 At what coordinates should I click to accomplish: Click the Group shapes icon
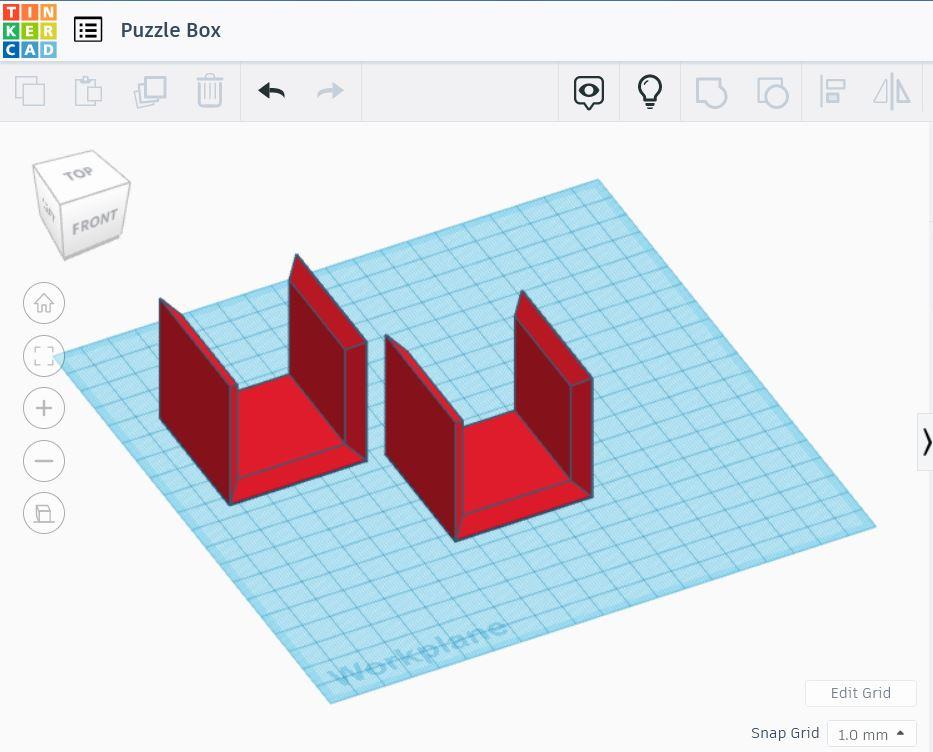pyautogui.click(x=711, y=92)
